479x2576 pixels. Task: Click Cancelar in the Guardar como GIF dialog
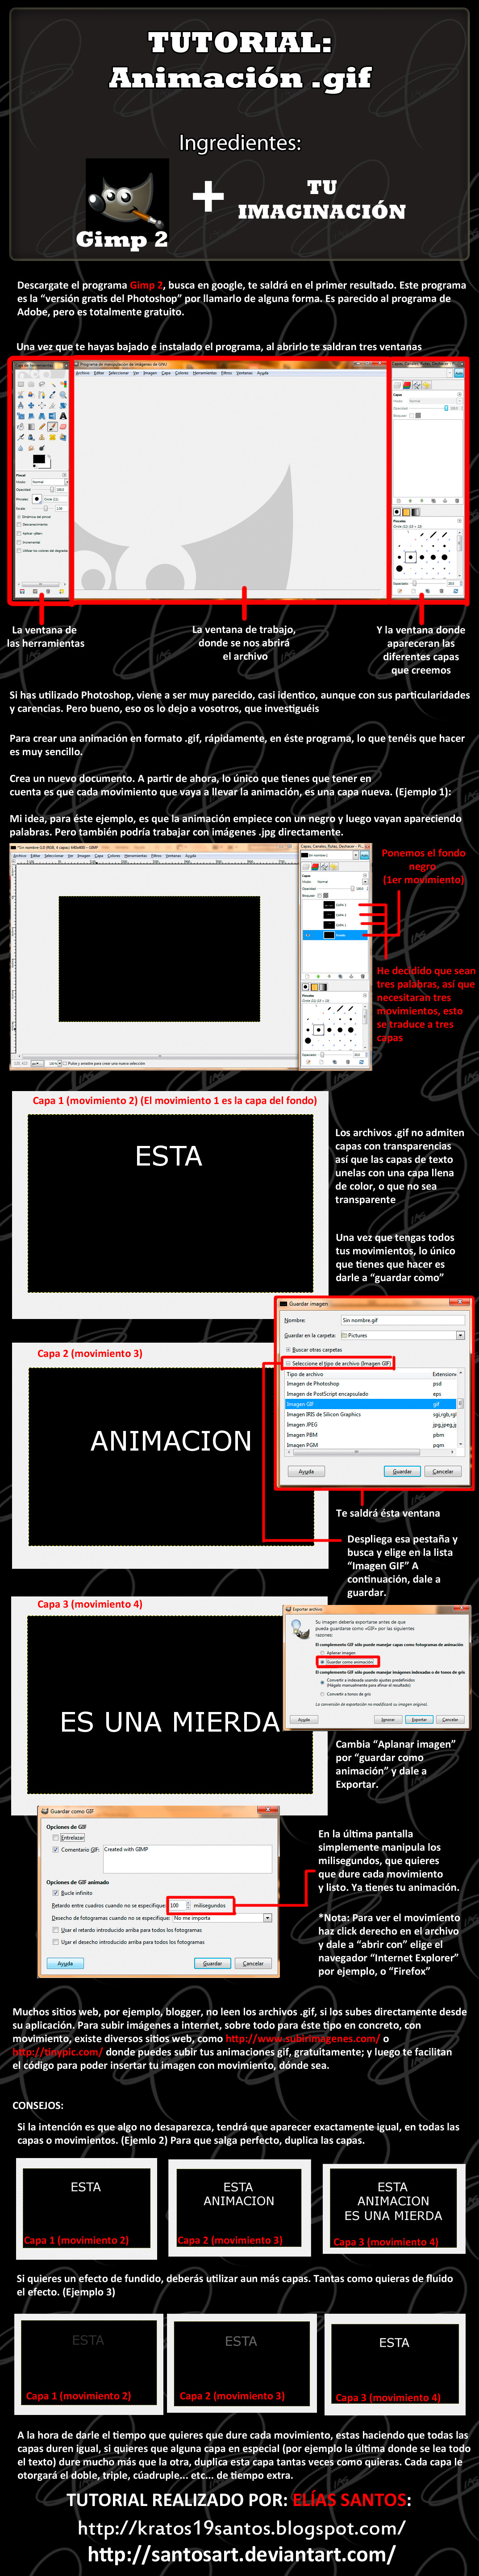254,1963
